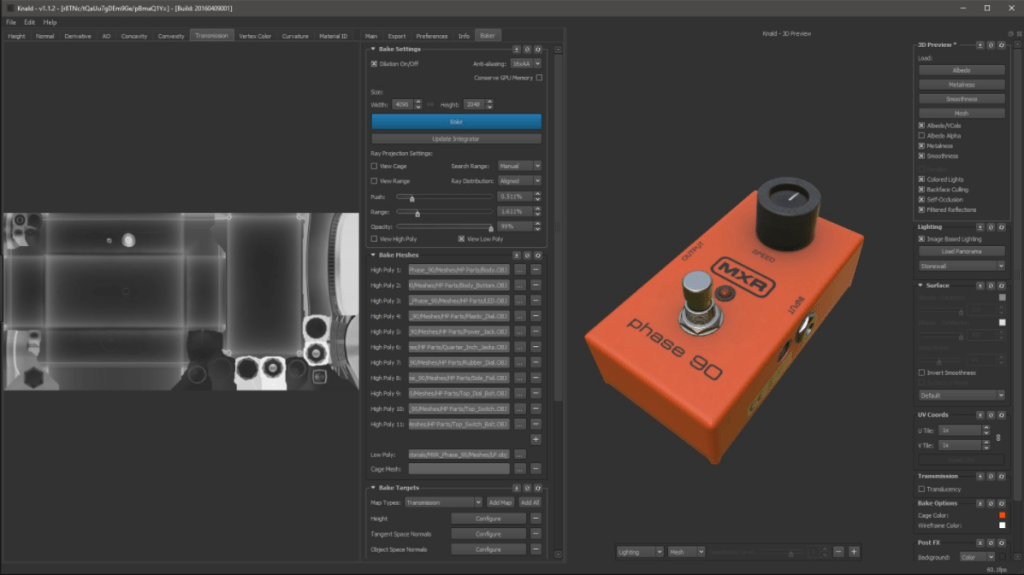The width and height of the screenshot is (1024, 575).
Task: Open the Map Types dropdown
Action: tap(444, 502)
